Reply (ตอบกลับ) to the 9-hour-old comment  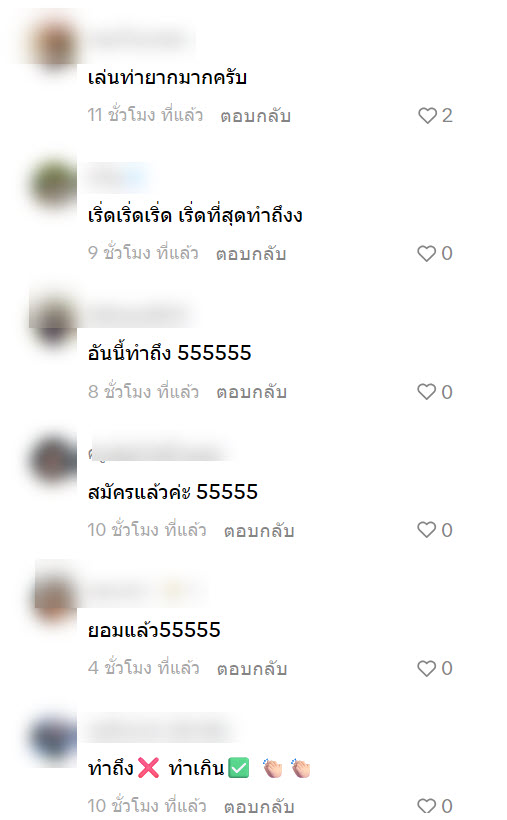[251, 254]
